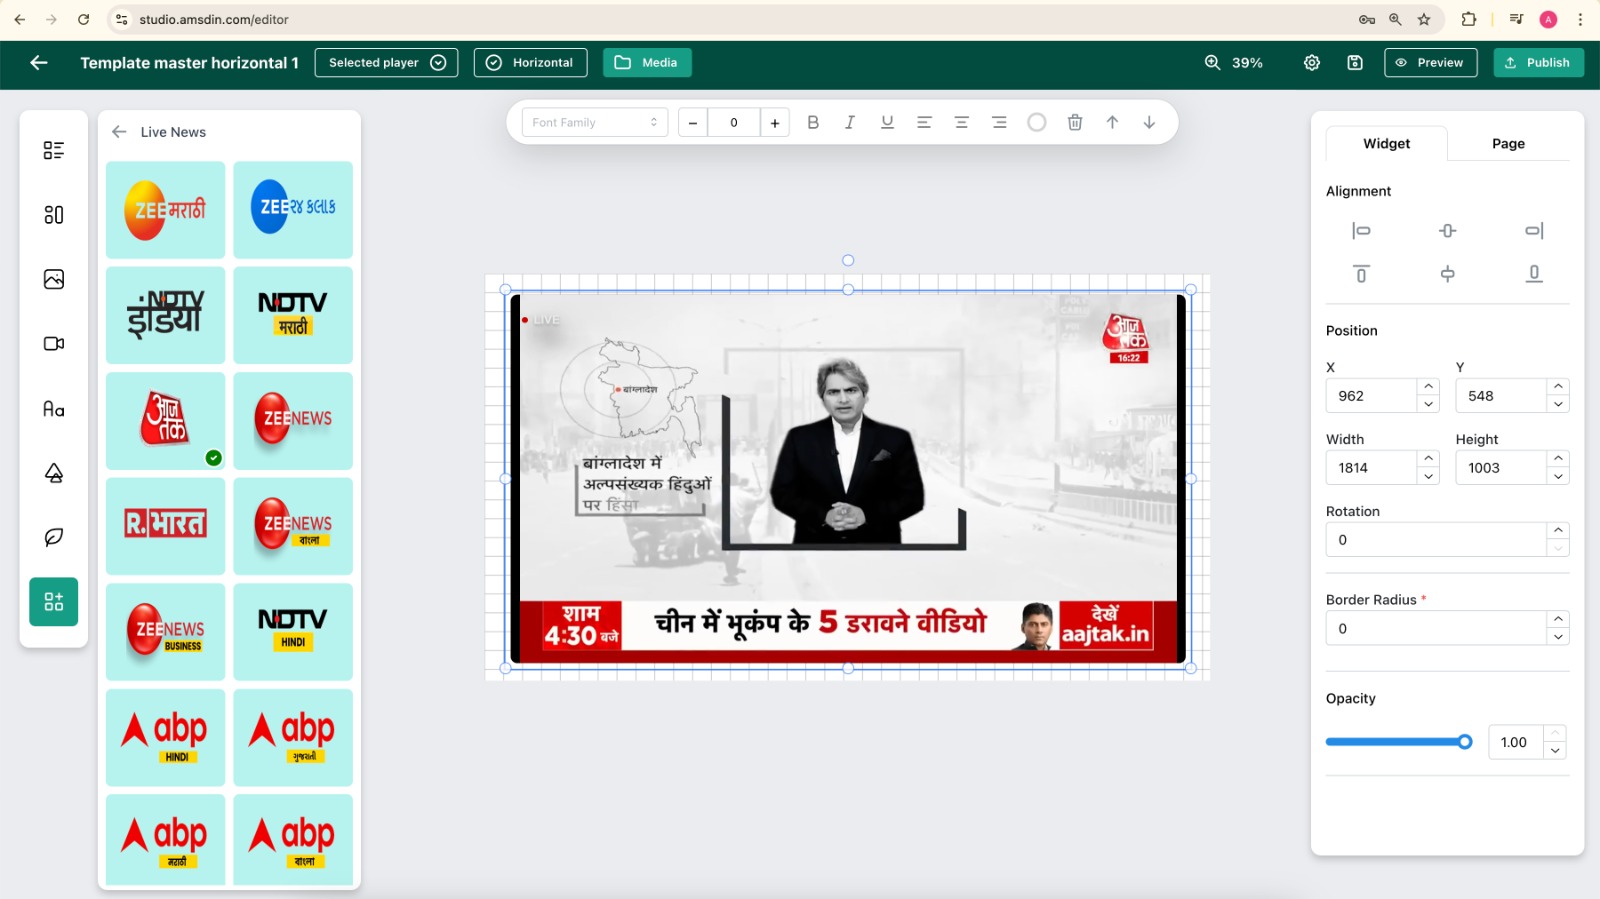1600x899 pixels.
Task: Open the text color circle swatch
Action: [1037, 122]
